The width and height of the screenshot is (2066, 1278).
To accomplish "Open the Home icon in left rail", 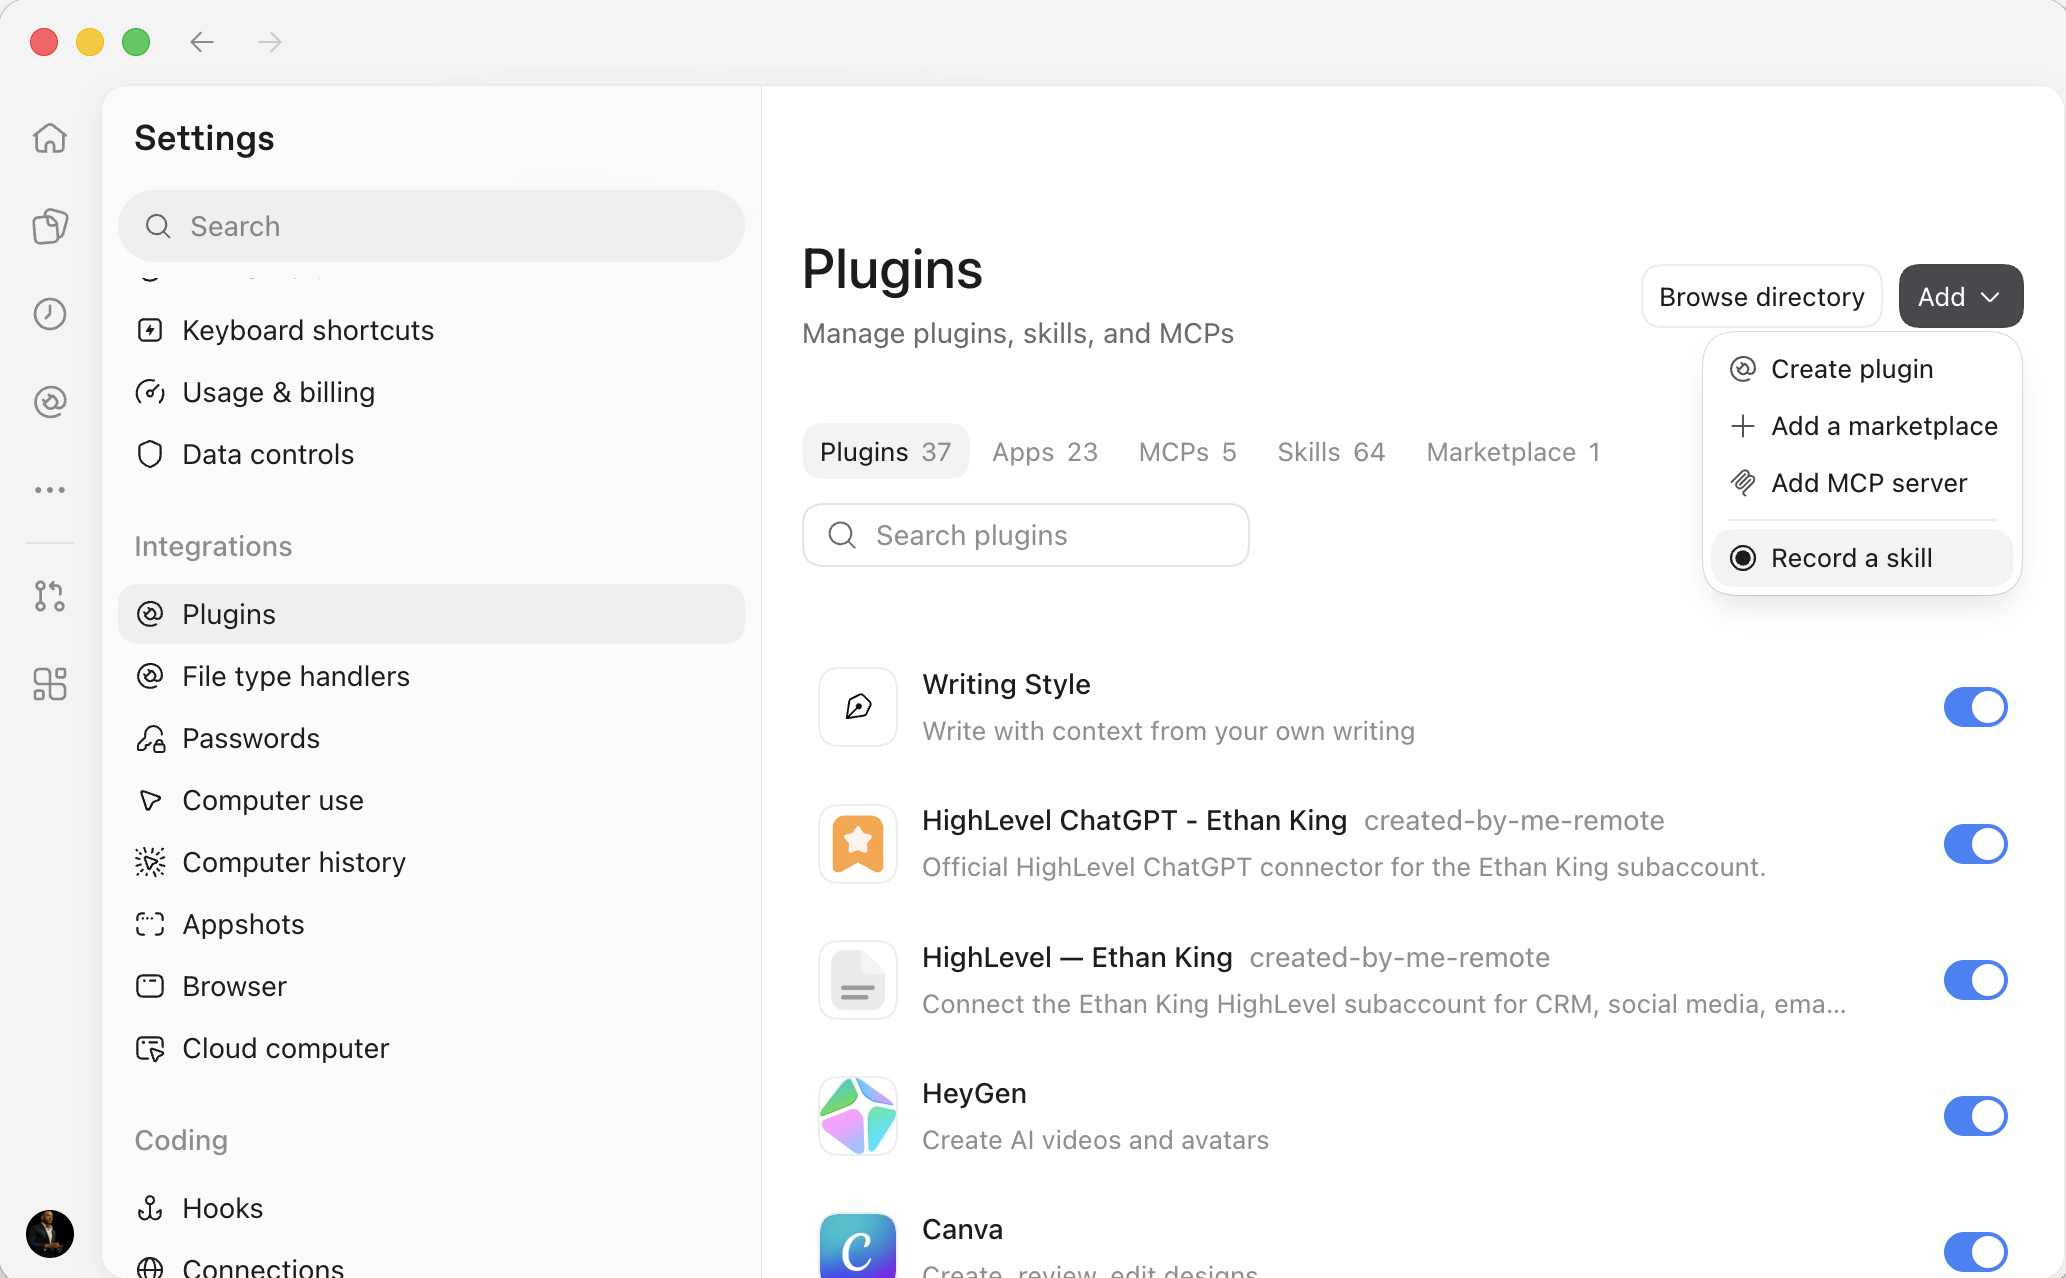I will 50,138.
